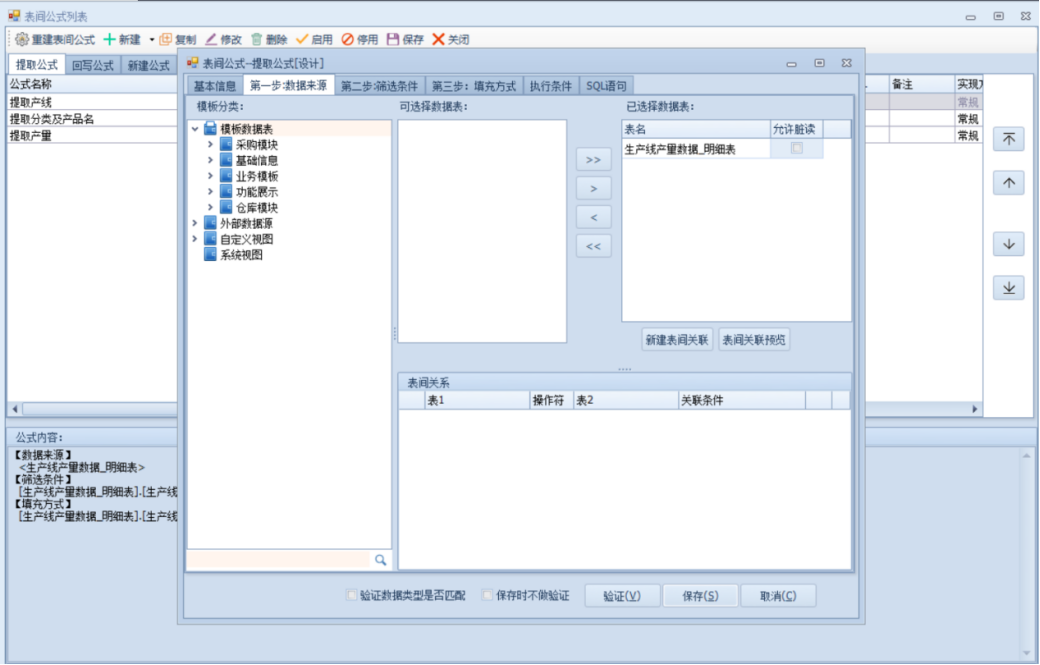Click the 启用 checkmark icon
This screenshot has height=665, width=1040.
(x=302, y=39)
